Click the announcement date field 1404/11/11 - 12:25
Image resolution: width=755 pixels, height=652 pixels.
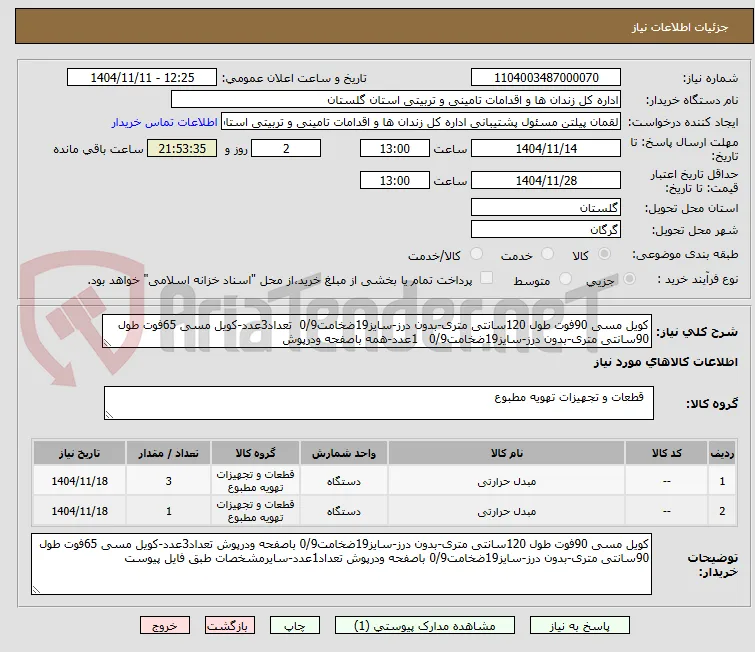142,78
